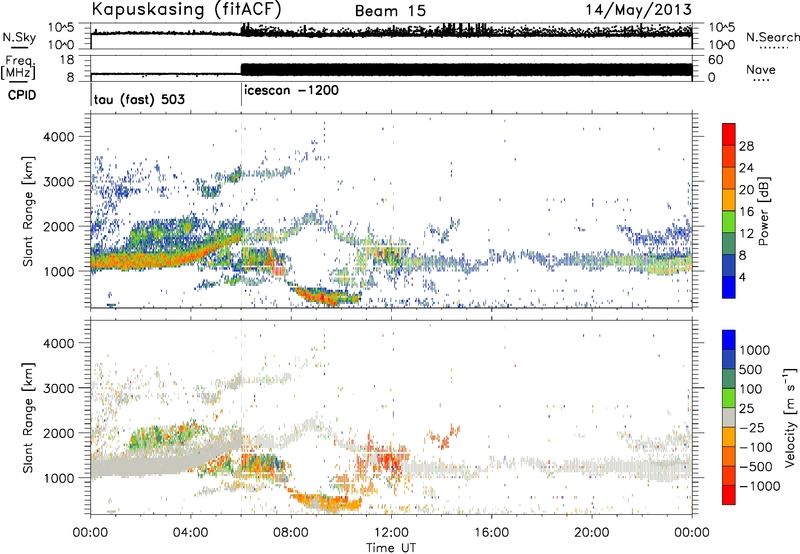
Task: Click the 20:00 time tick label
Action: tap(591, 533)
